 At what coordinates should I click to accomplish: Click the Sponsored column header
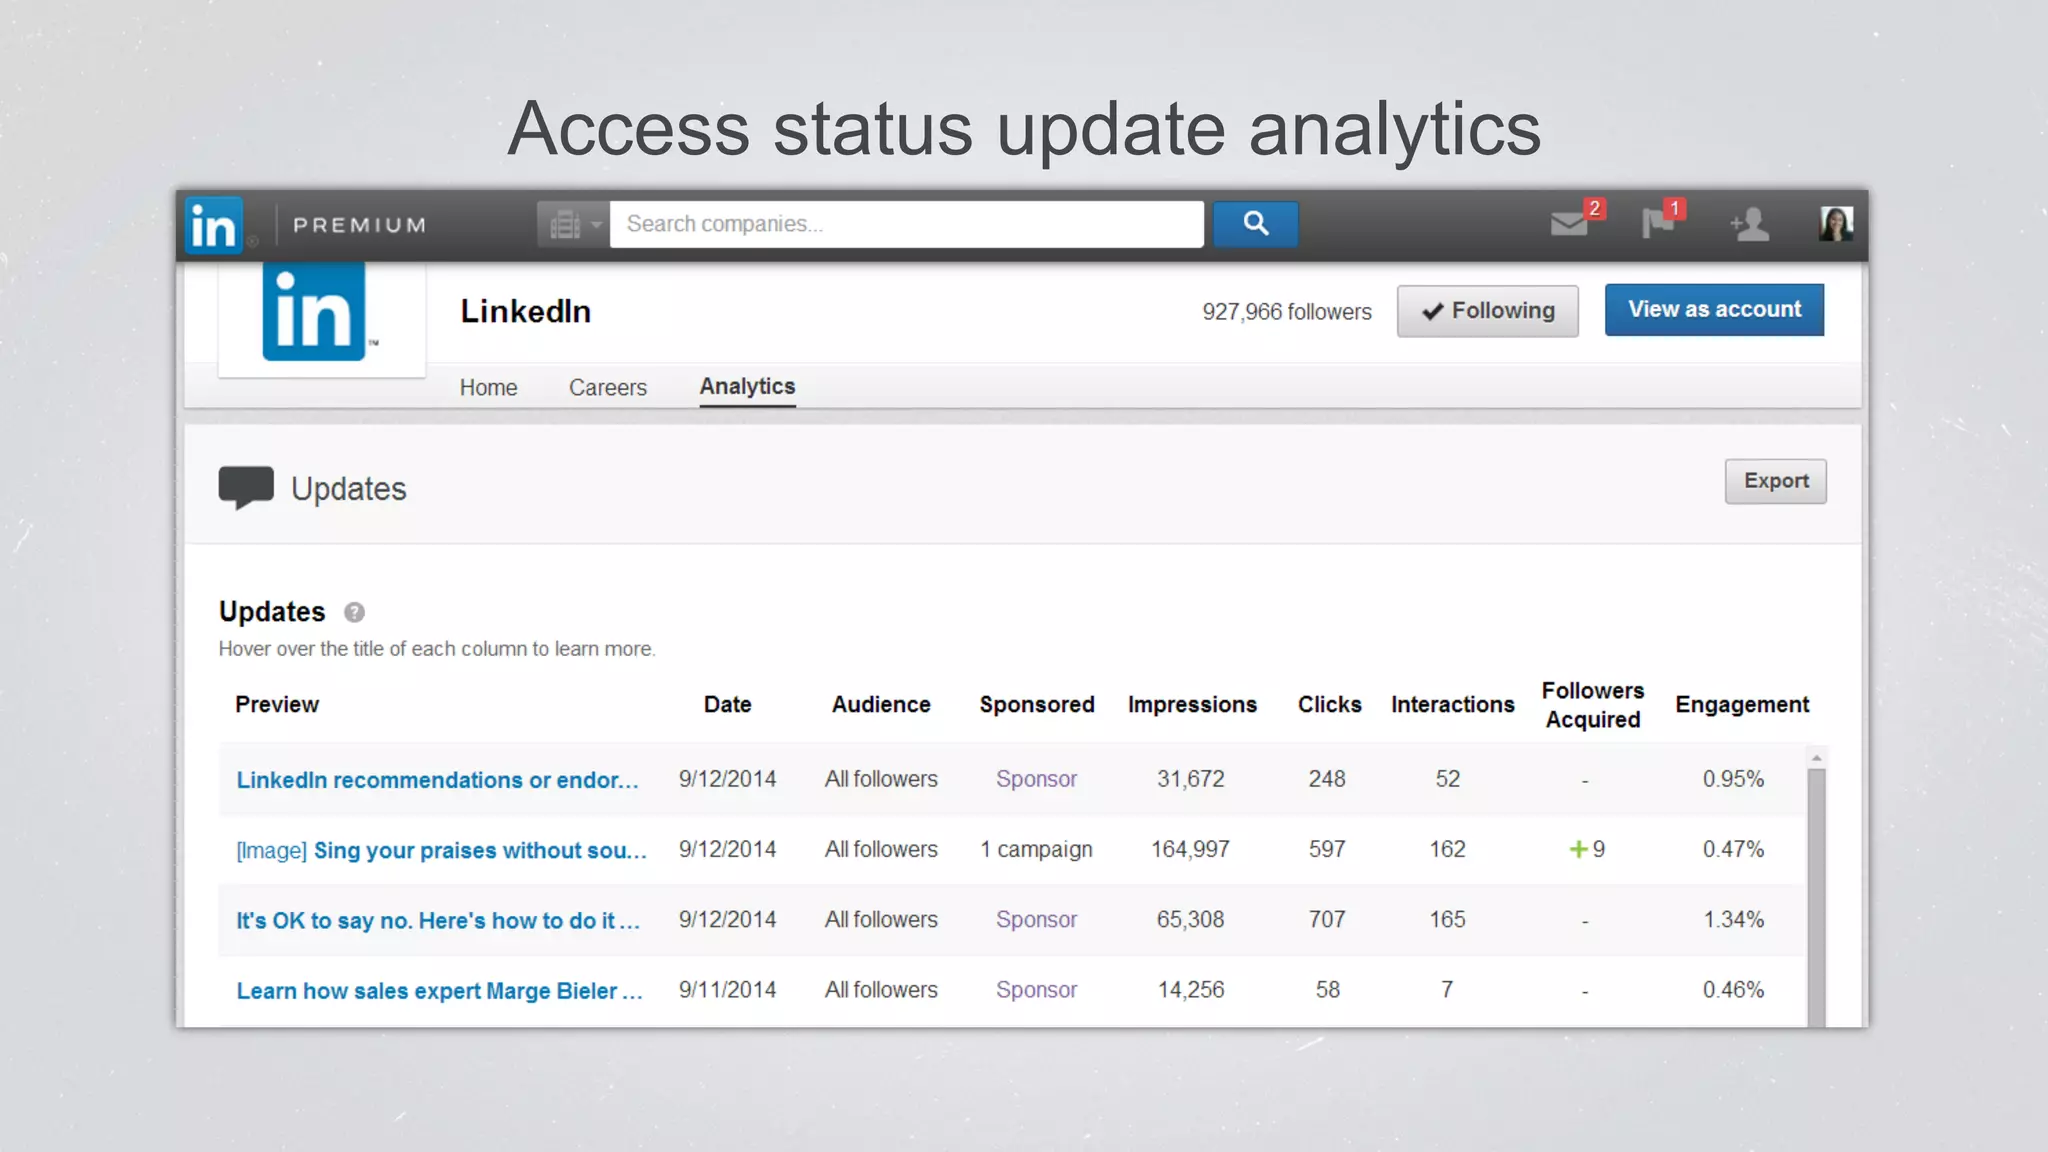click(1037, 705)
